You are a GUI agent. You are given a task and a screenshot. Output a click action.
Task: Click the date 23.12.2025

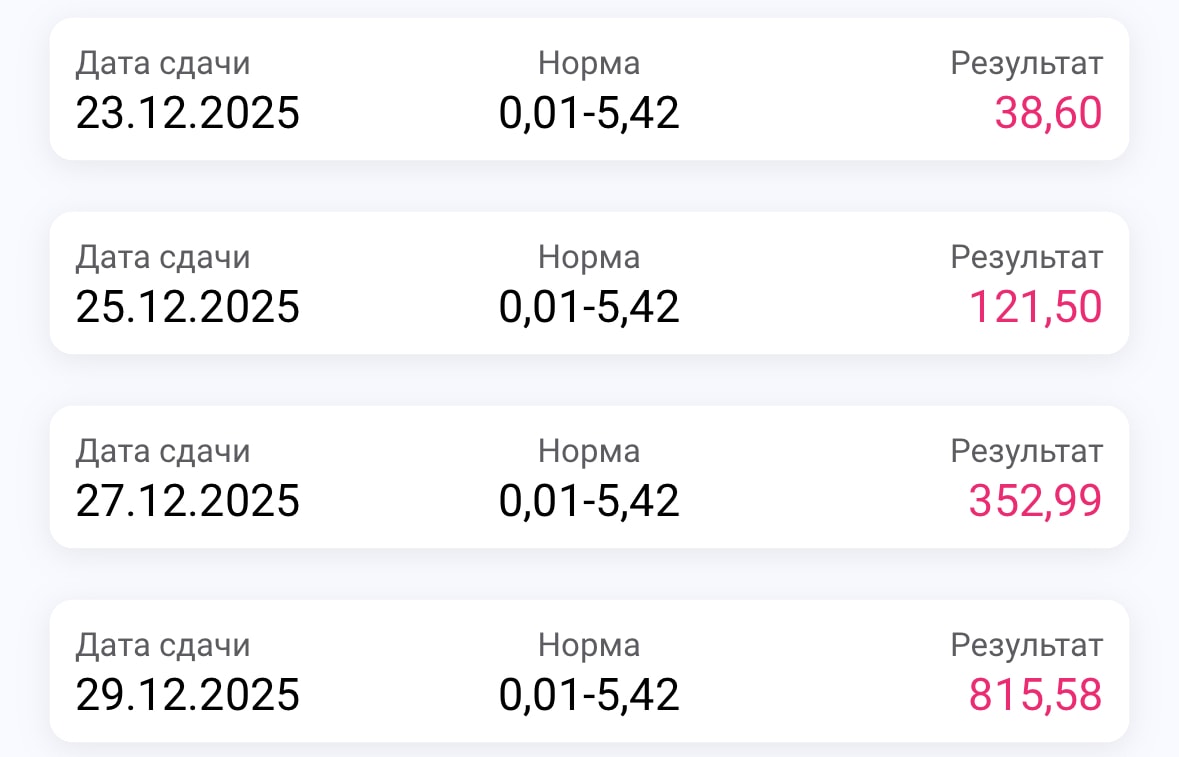pyautogui.click(x=188, y=114)
